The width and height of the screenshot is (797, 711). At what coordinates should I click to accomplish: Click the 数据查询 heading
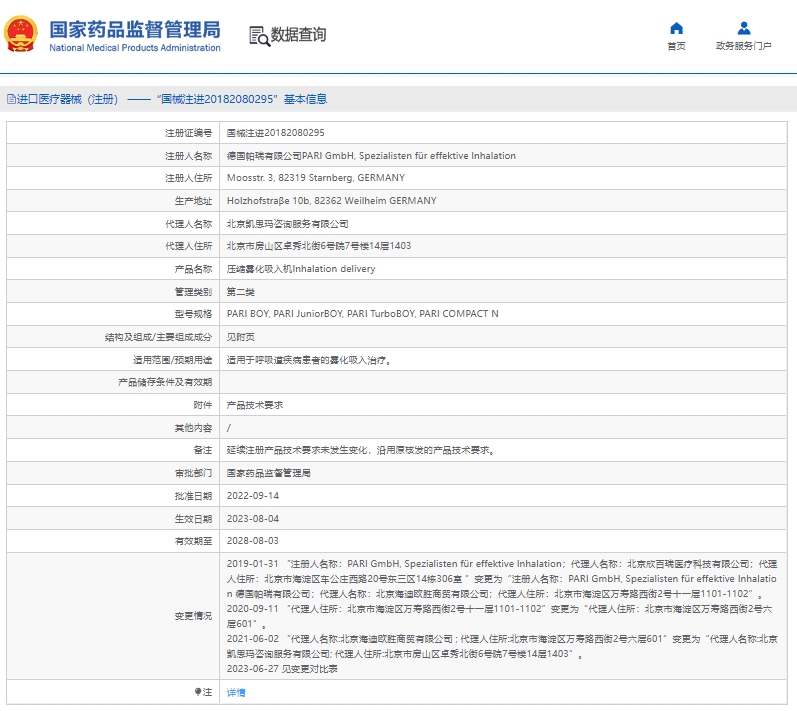point(298,35)
